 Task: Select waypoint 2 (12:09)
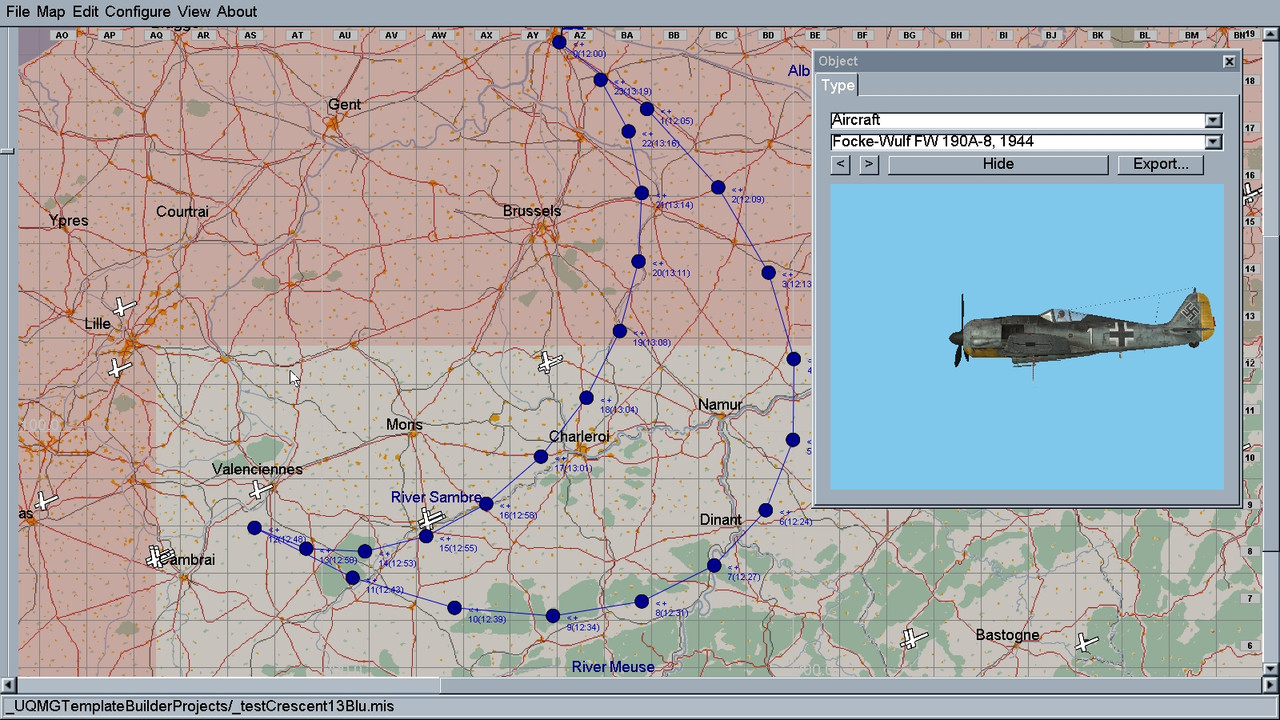pos(717,187)
